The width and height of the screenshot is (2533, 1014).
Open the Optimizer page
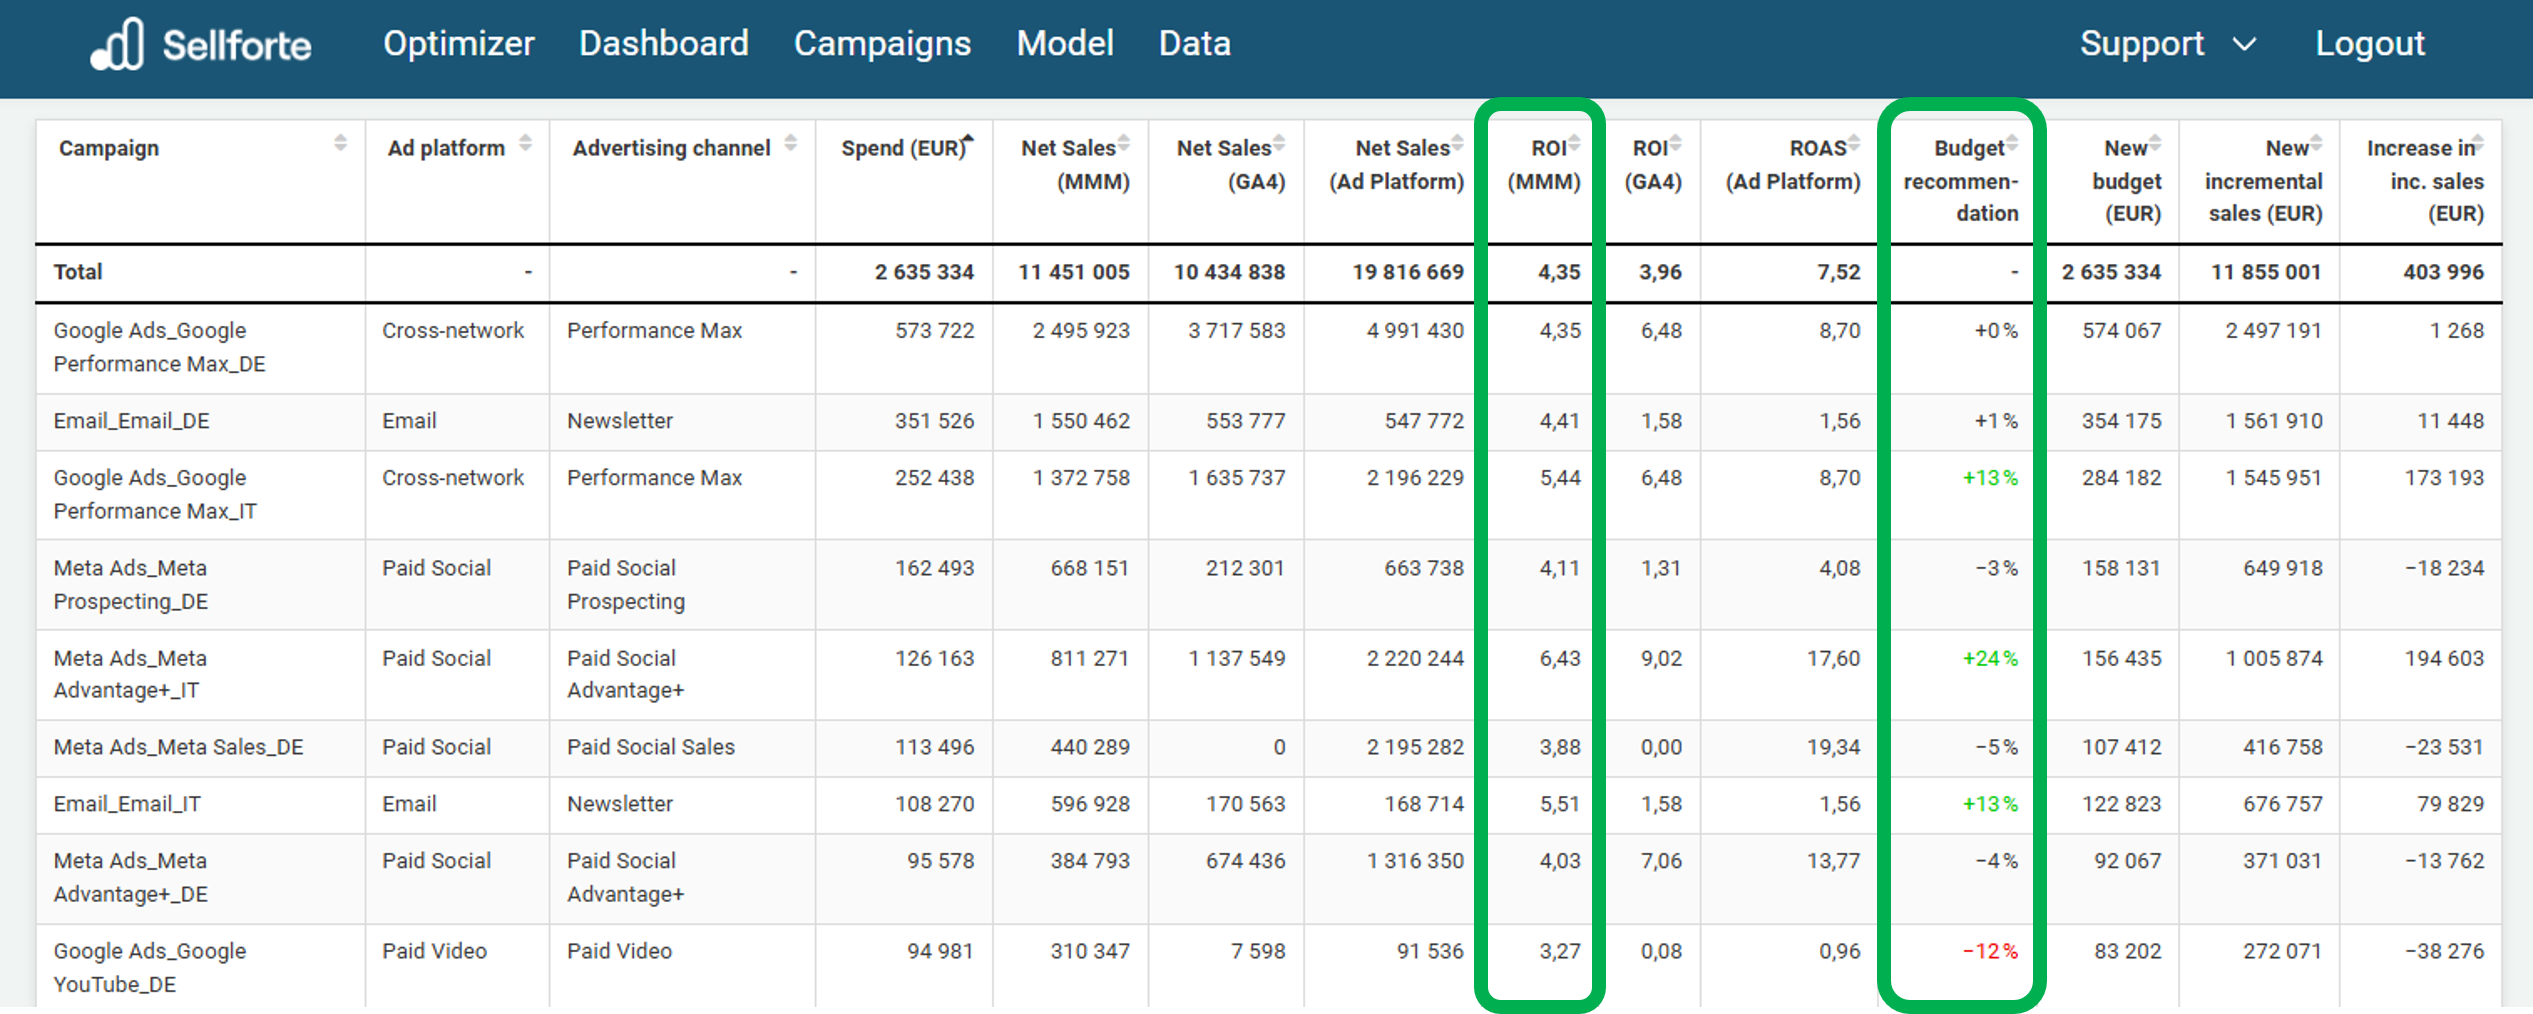(458, 44)
